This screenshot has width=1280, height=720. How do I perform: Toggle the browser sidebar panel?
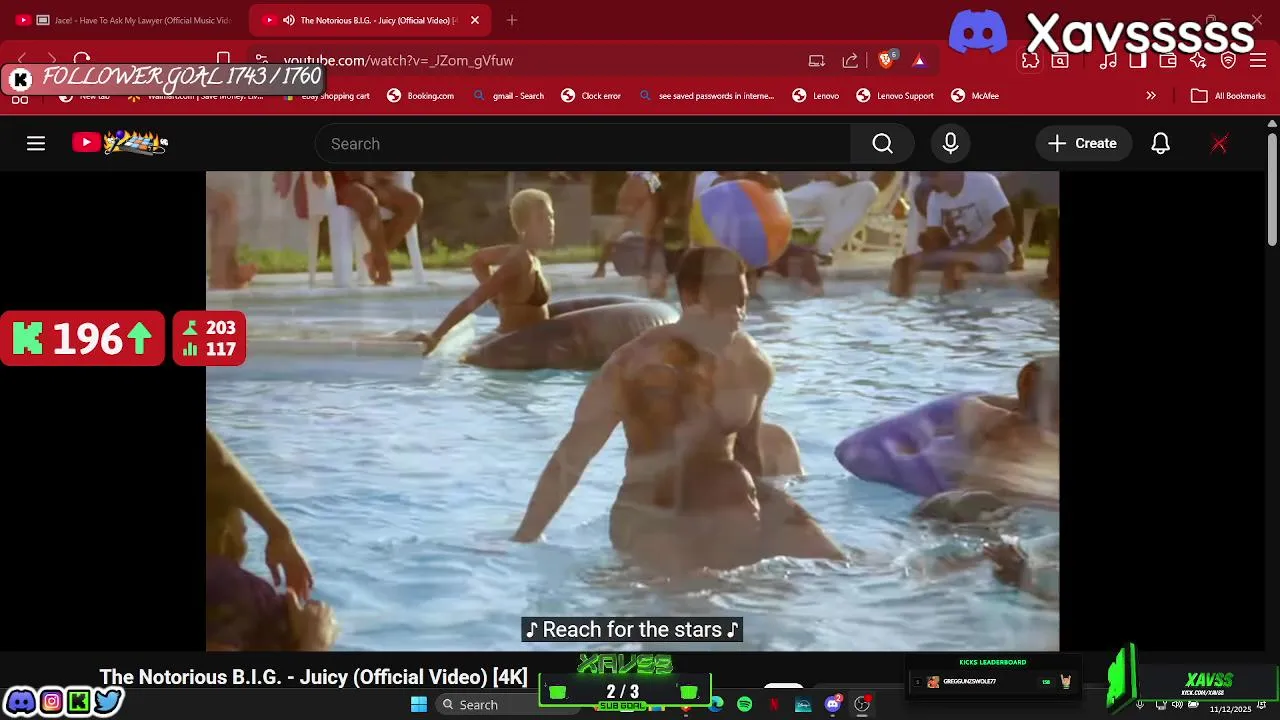click(1138, 60)
